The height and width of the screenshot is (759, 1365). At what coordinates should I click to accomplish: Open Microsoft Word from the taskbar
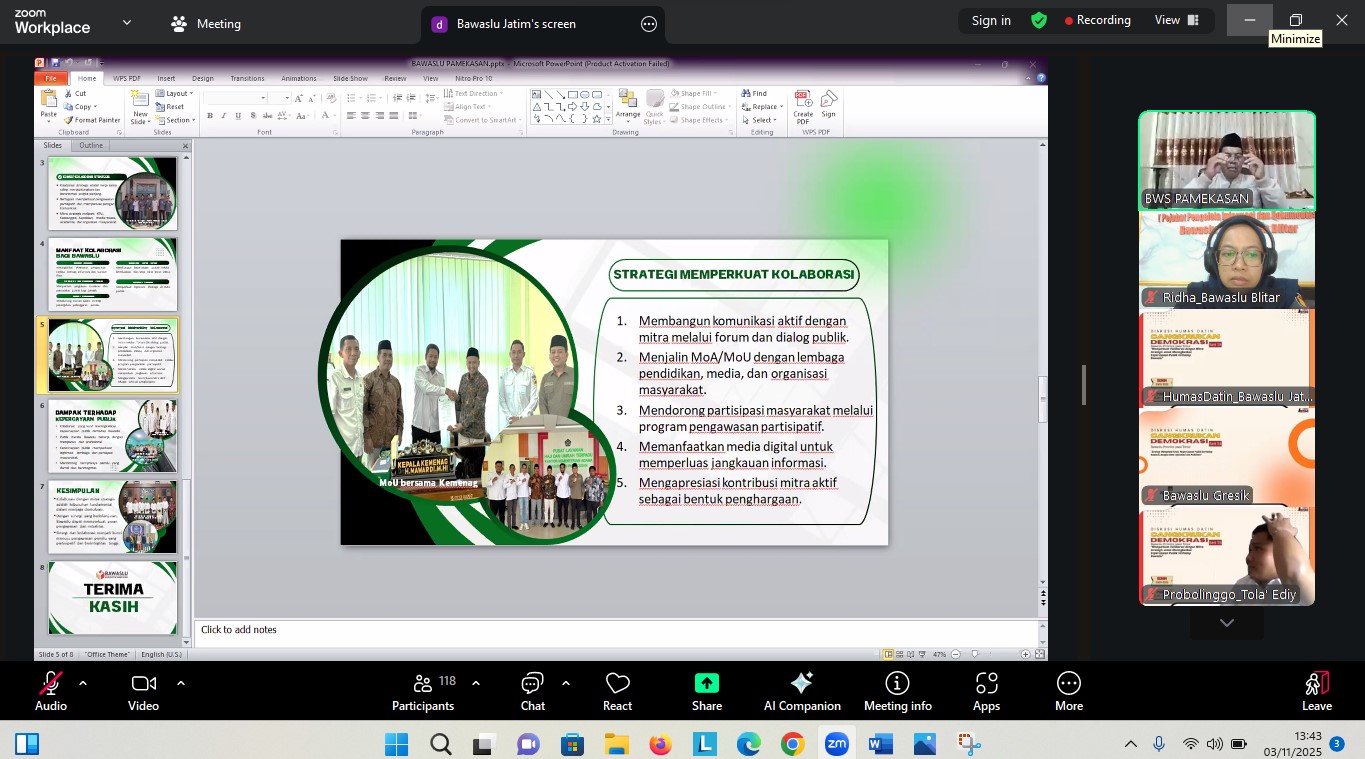click(x=880, y=744)
